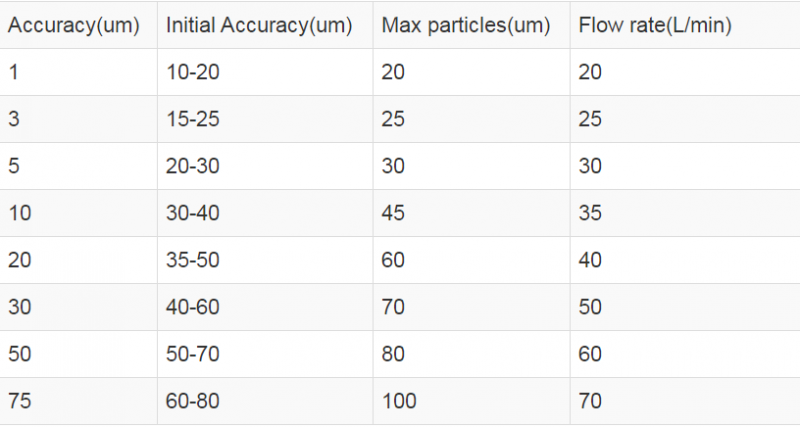Screen dimensions: 800x427
Task: Click the 80 max particles cell
Action: 394,354
